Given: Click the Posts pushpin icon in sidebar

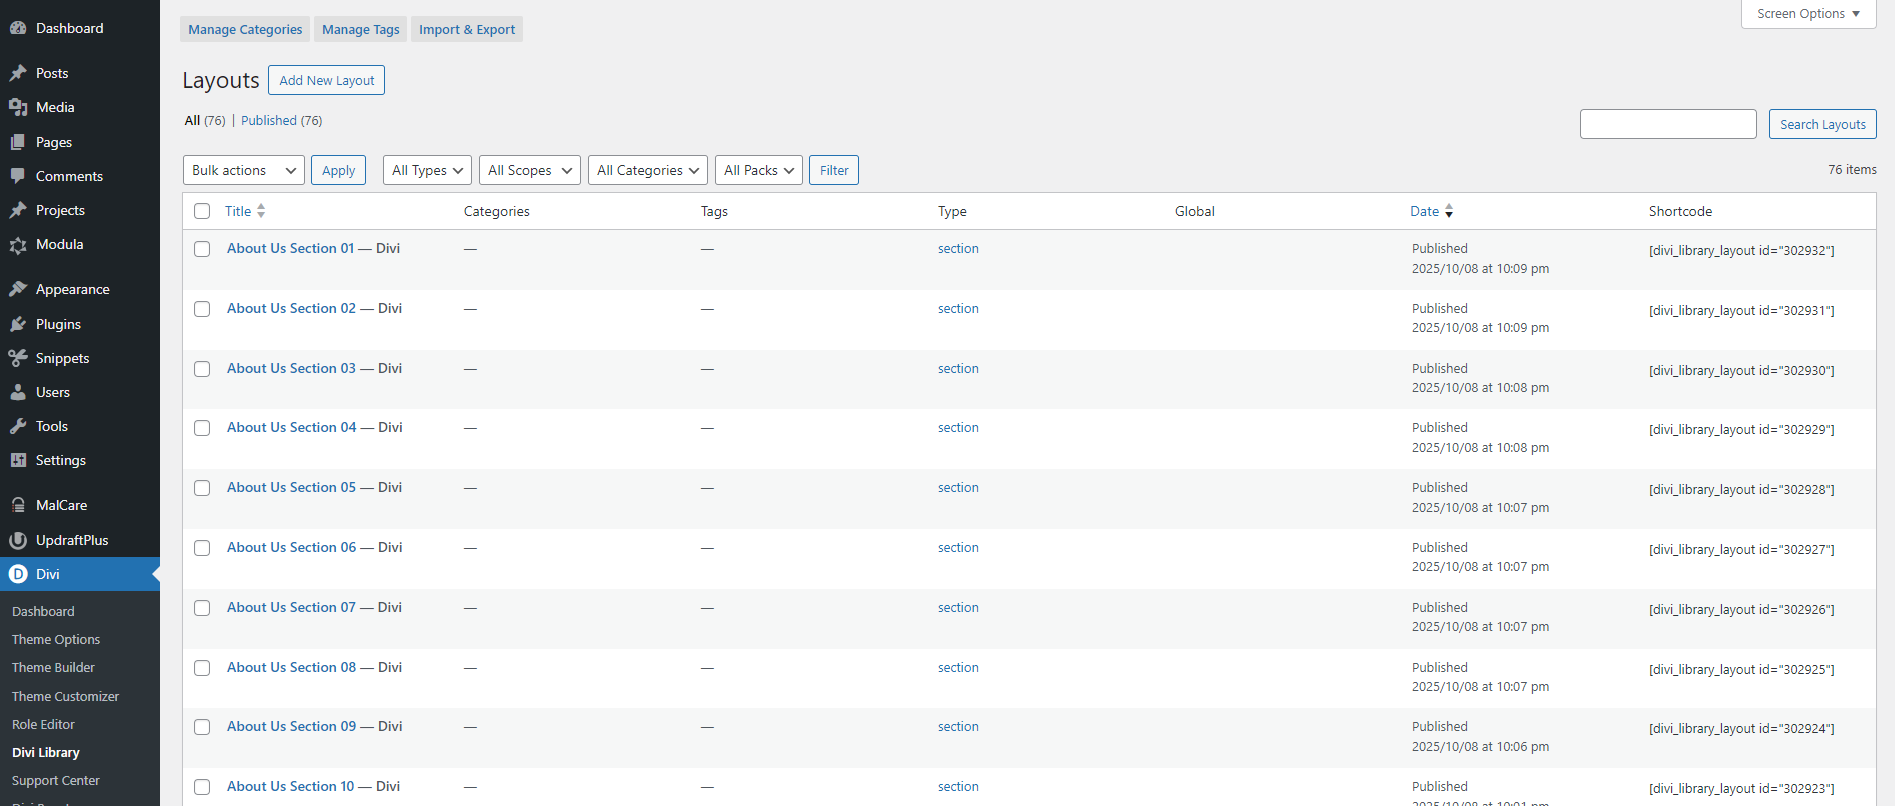Looking at the screenshot, I should pyautogui.click(x=18, y=73).
